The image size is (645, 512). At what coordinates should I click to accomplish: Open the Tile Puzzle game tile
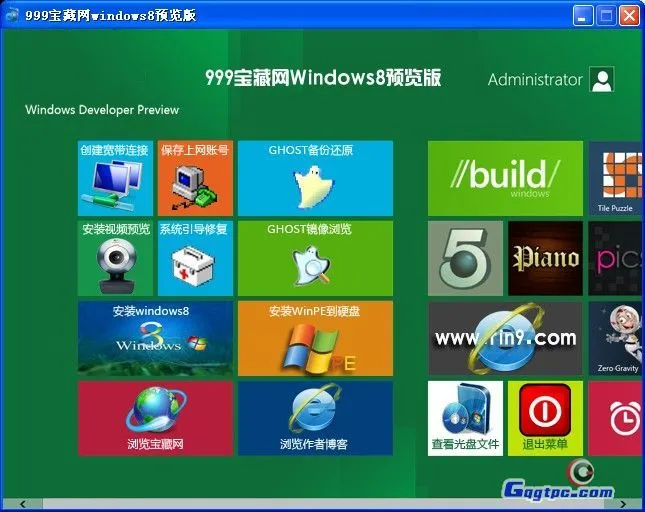pyautogui.click(x=615, y=178)
